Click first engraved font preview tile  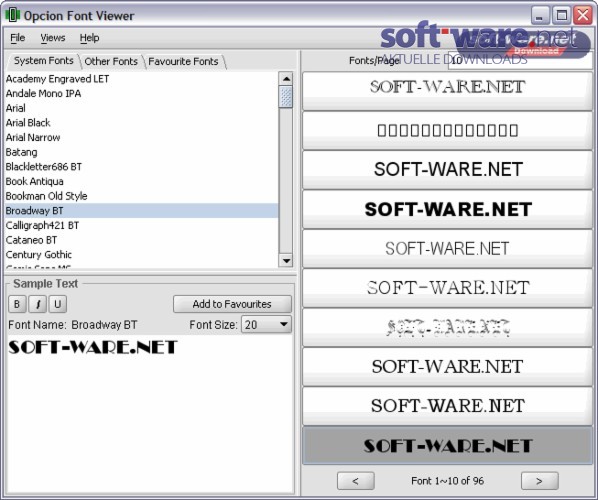447,91
